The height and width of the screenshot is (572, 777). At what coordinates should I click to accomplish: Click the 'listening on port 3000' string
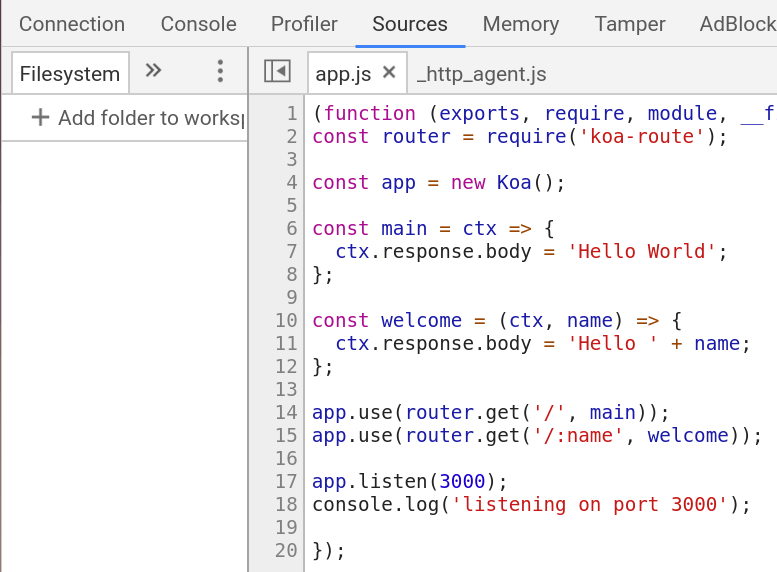click(x=590, y=505)
